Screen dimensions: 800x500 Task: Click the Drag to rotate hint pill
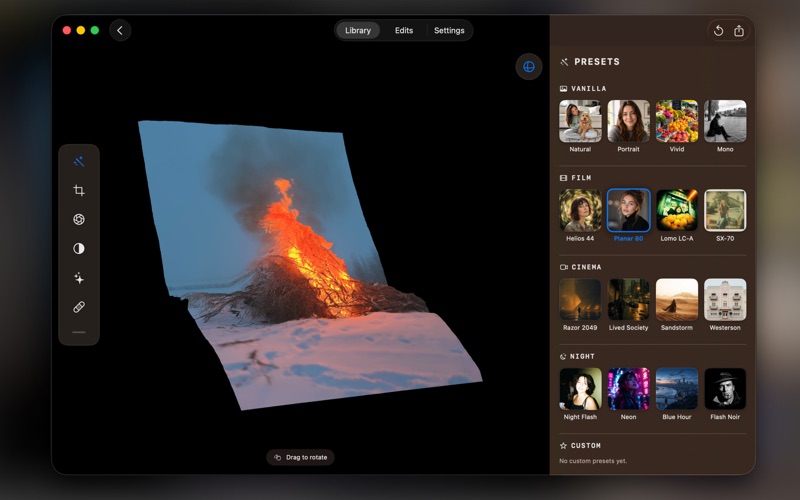301,457
